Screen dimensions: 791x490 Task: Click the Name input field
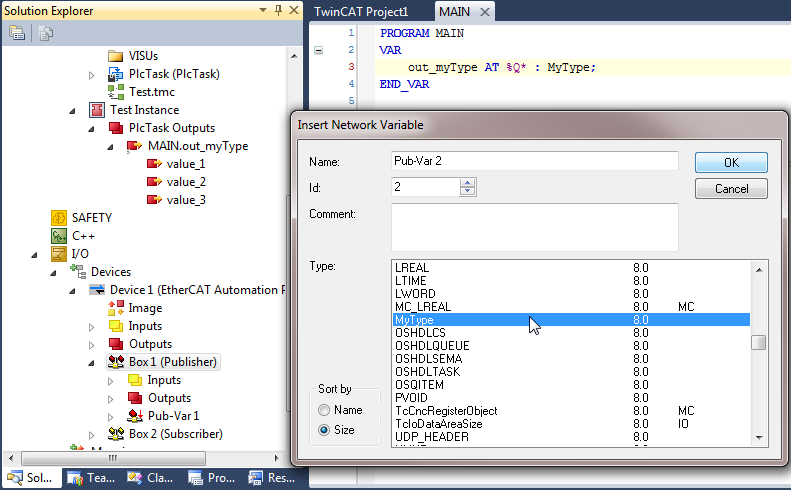coord(535,161)
